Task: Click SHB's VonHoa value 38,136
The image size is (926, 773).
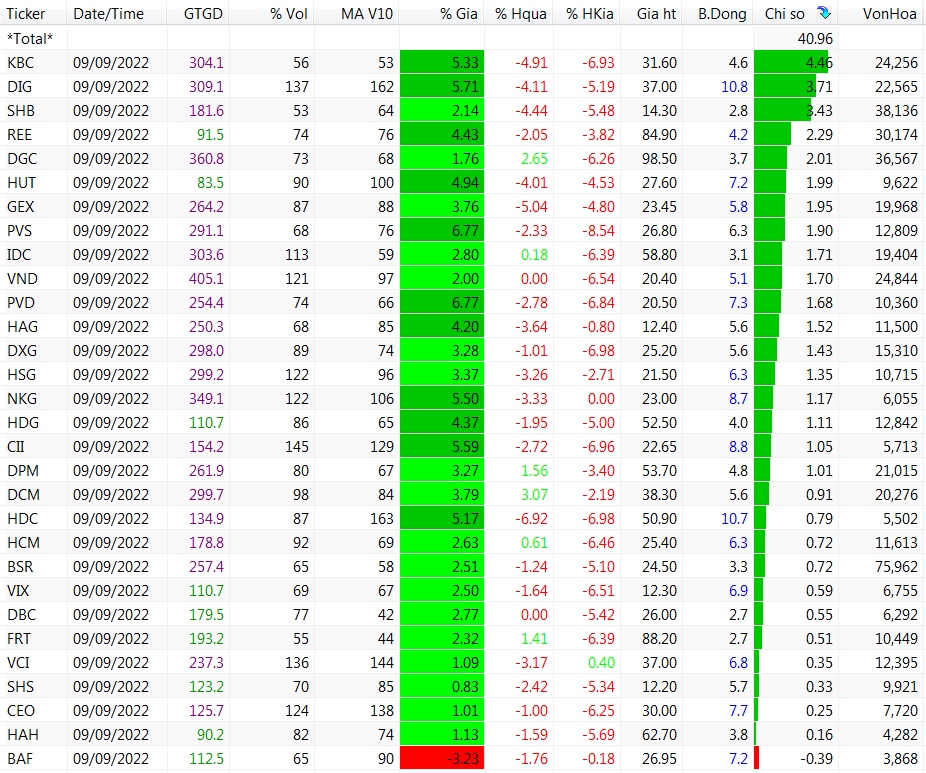Action: (896, 111)
